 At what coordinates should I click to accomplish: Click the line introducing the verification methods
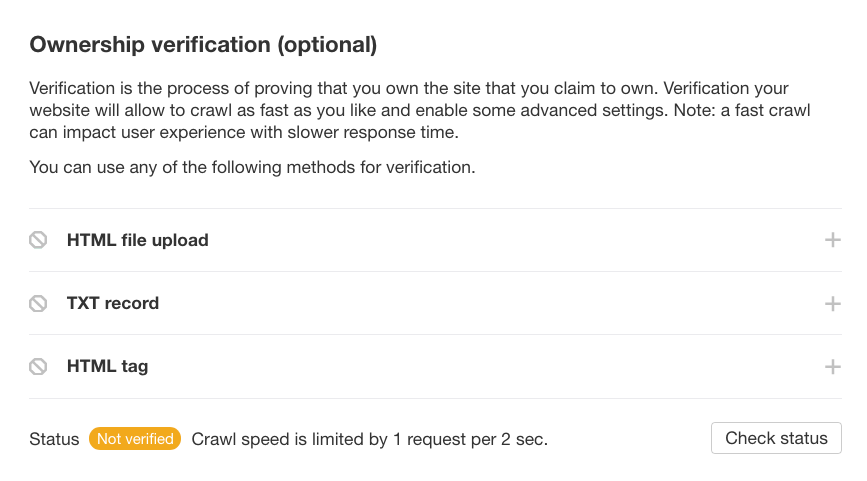[x=252, y=167]
